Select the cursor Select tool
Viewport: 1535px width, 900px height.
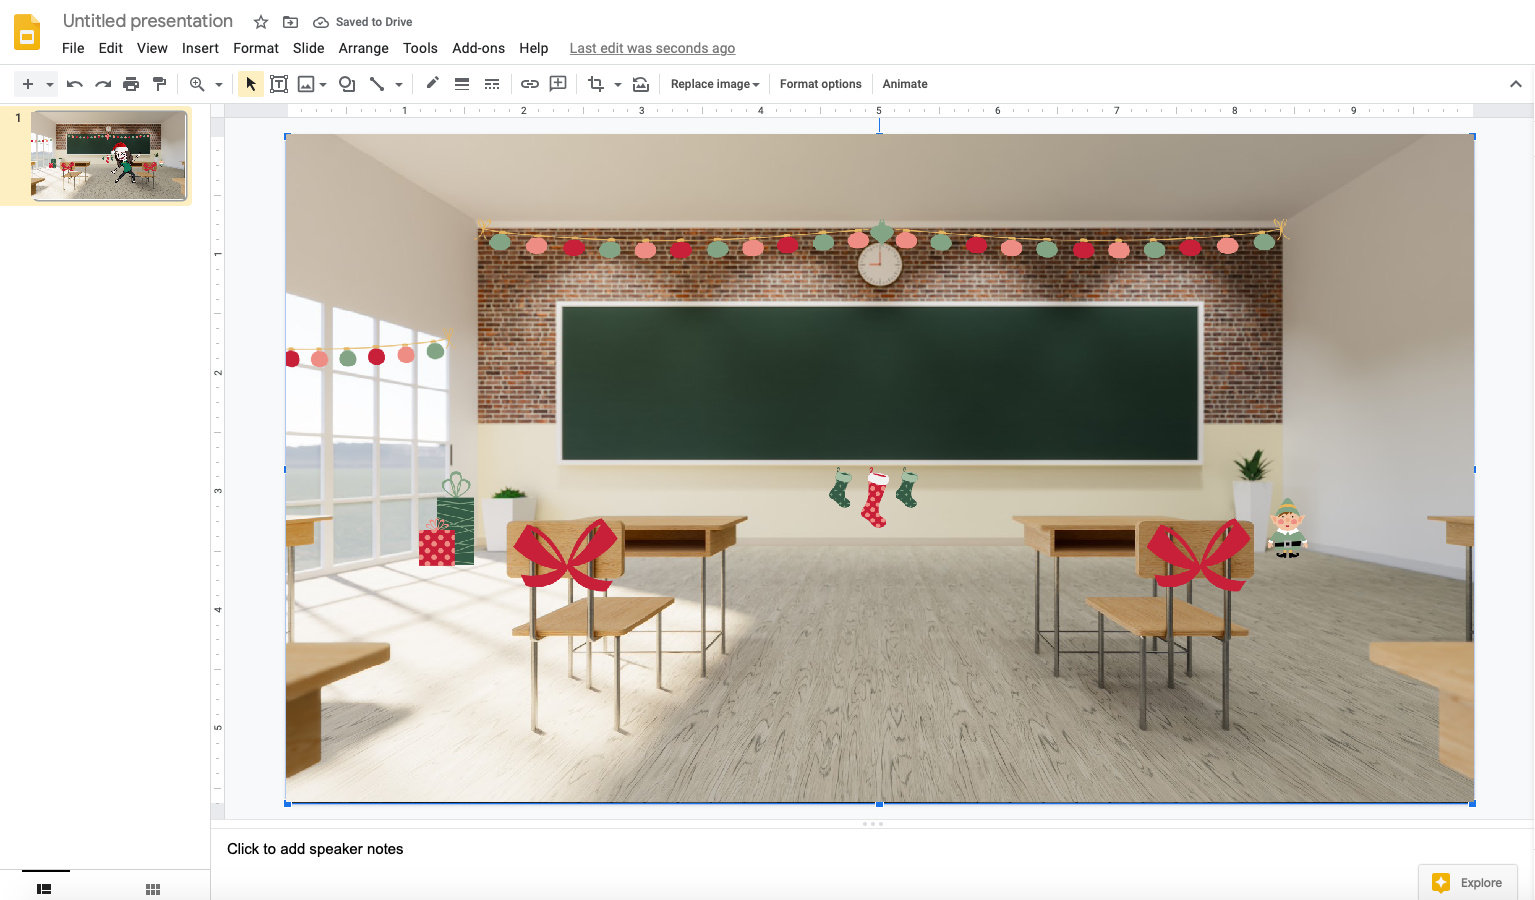250,84
